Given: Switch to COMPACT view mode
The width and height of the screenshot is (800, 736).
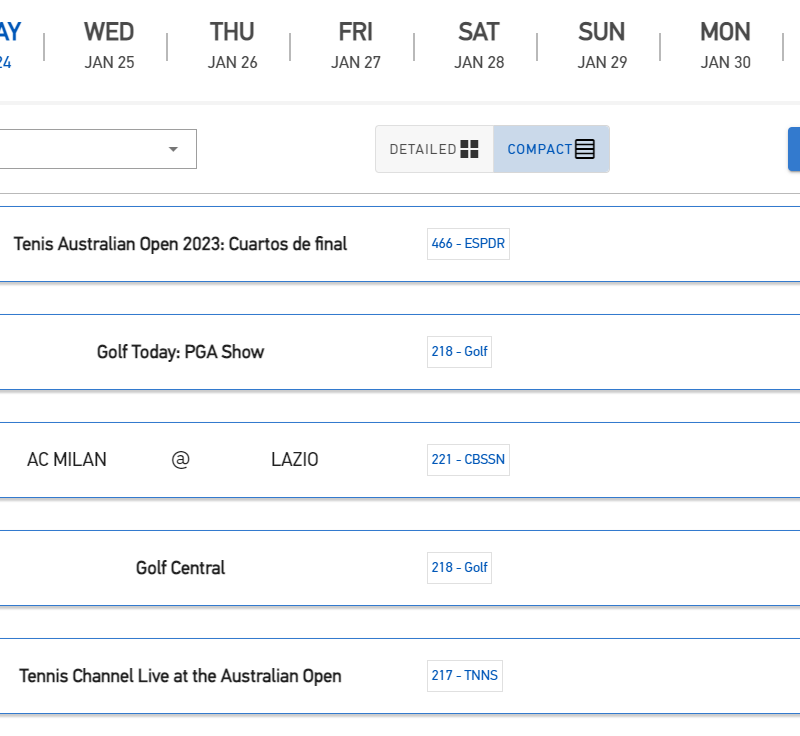Looking at the screenshot, I should coord(549,148).
